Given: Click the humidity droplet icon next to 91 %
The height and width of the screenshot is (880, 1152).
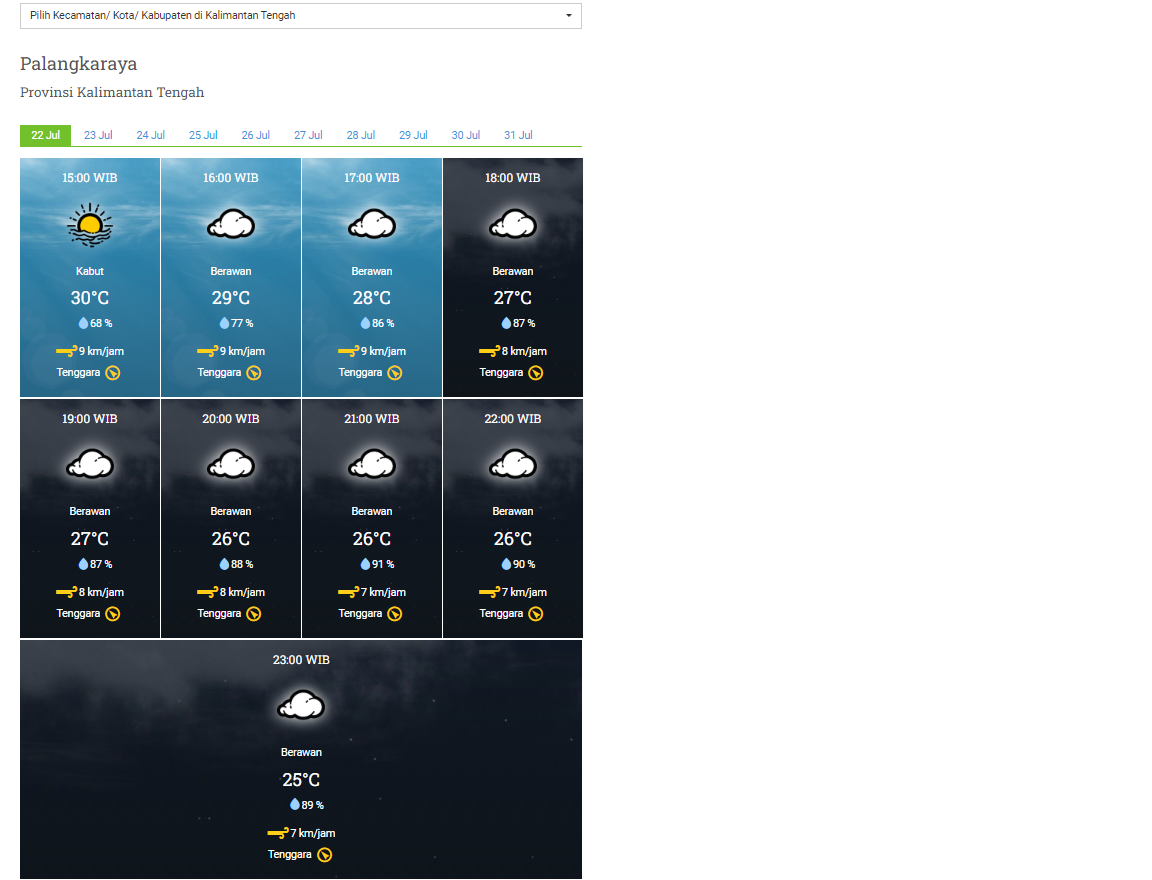Looking at the screenshot, I should 365,564.
